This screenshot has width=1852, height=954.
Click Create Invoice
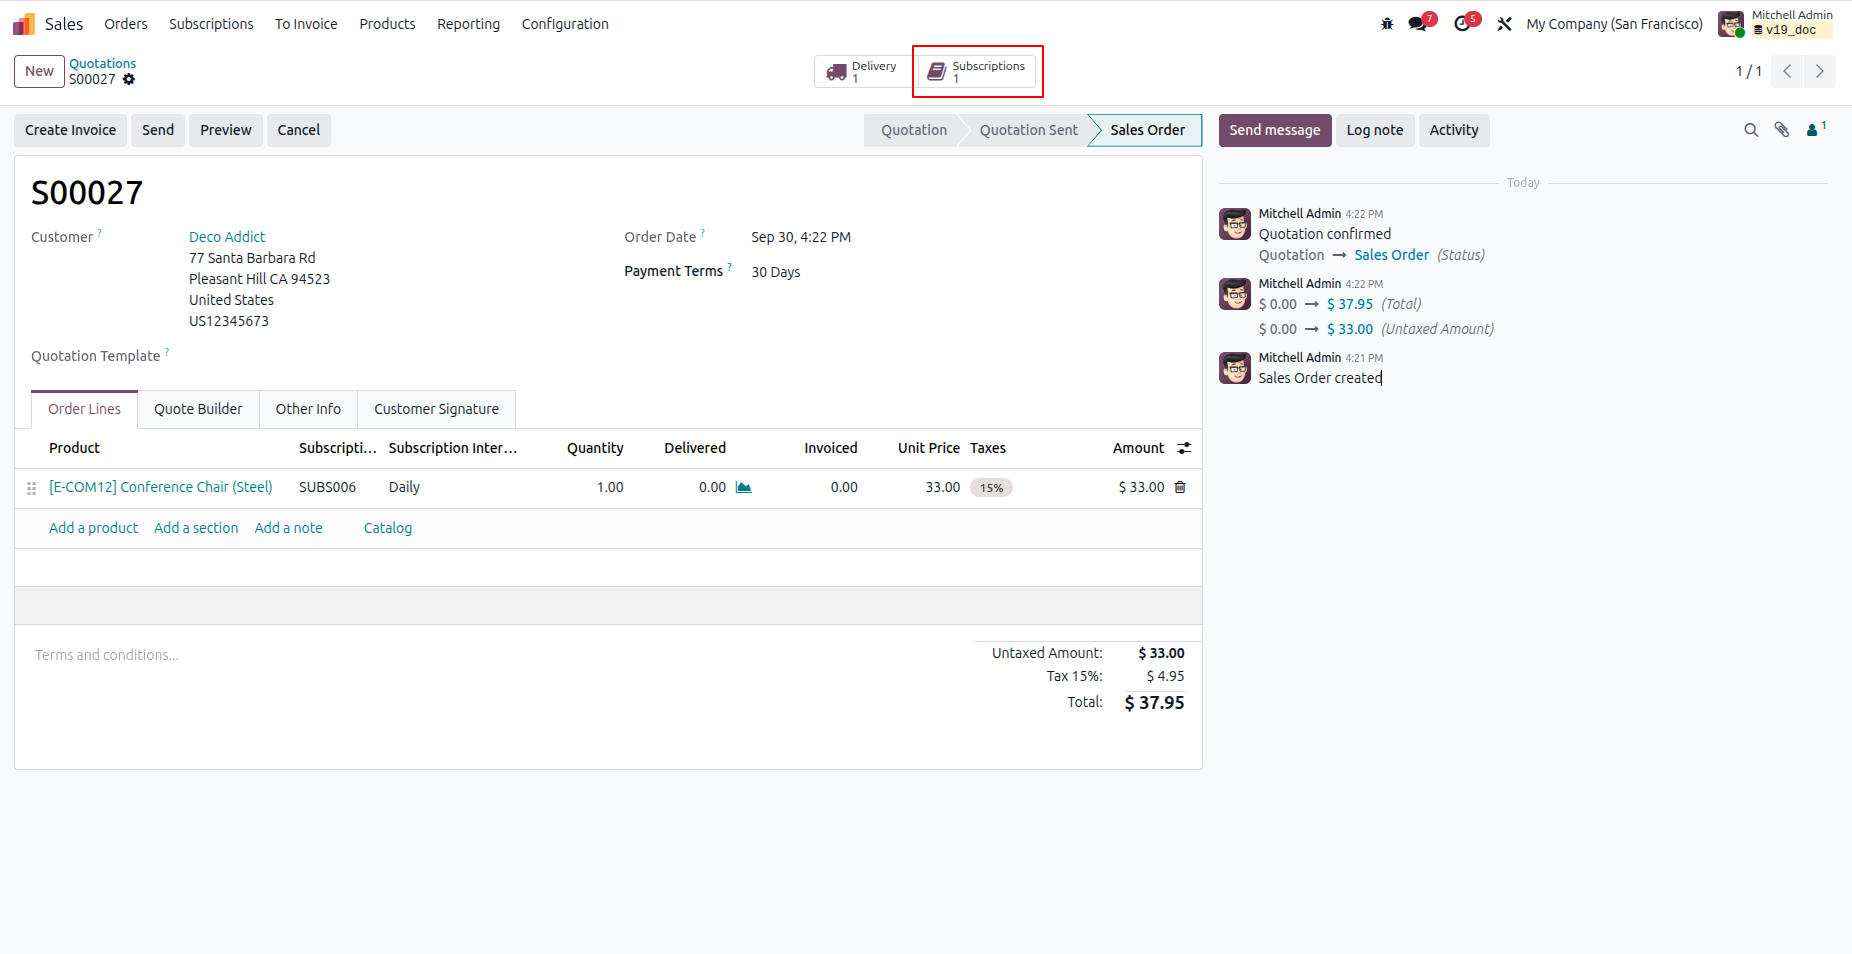(x=70, y=130)
